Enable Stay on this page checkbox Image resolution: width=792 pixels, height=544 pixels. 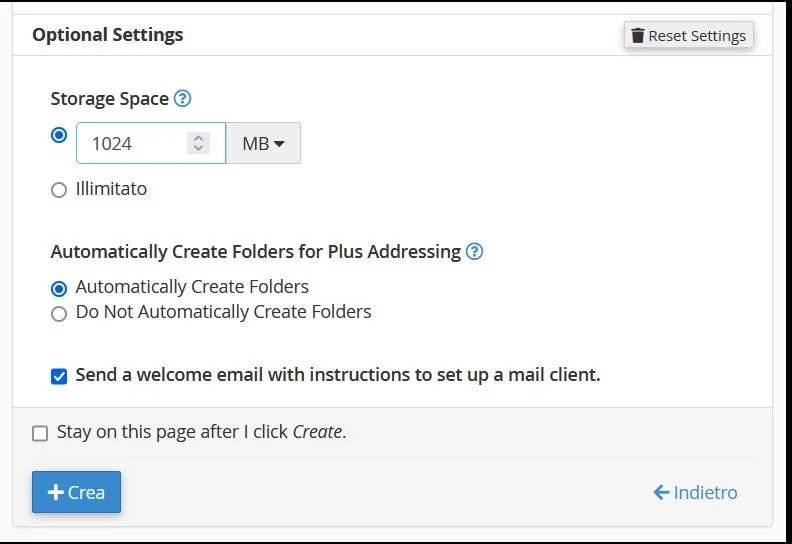pyautogui.click(x=40, y=433)
